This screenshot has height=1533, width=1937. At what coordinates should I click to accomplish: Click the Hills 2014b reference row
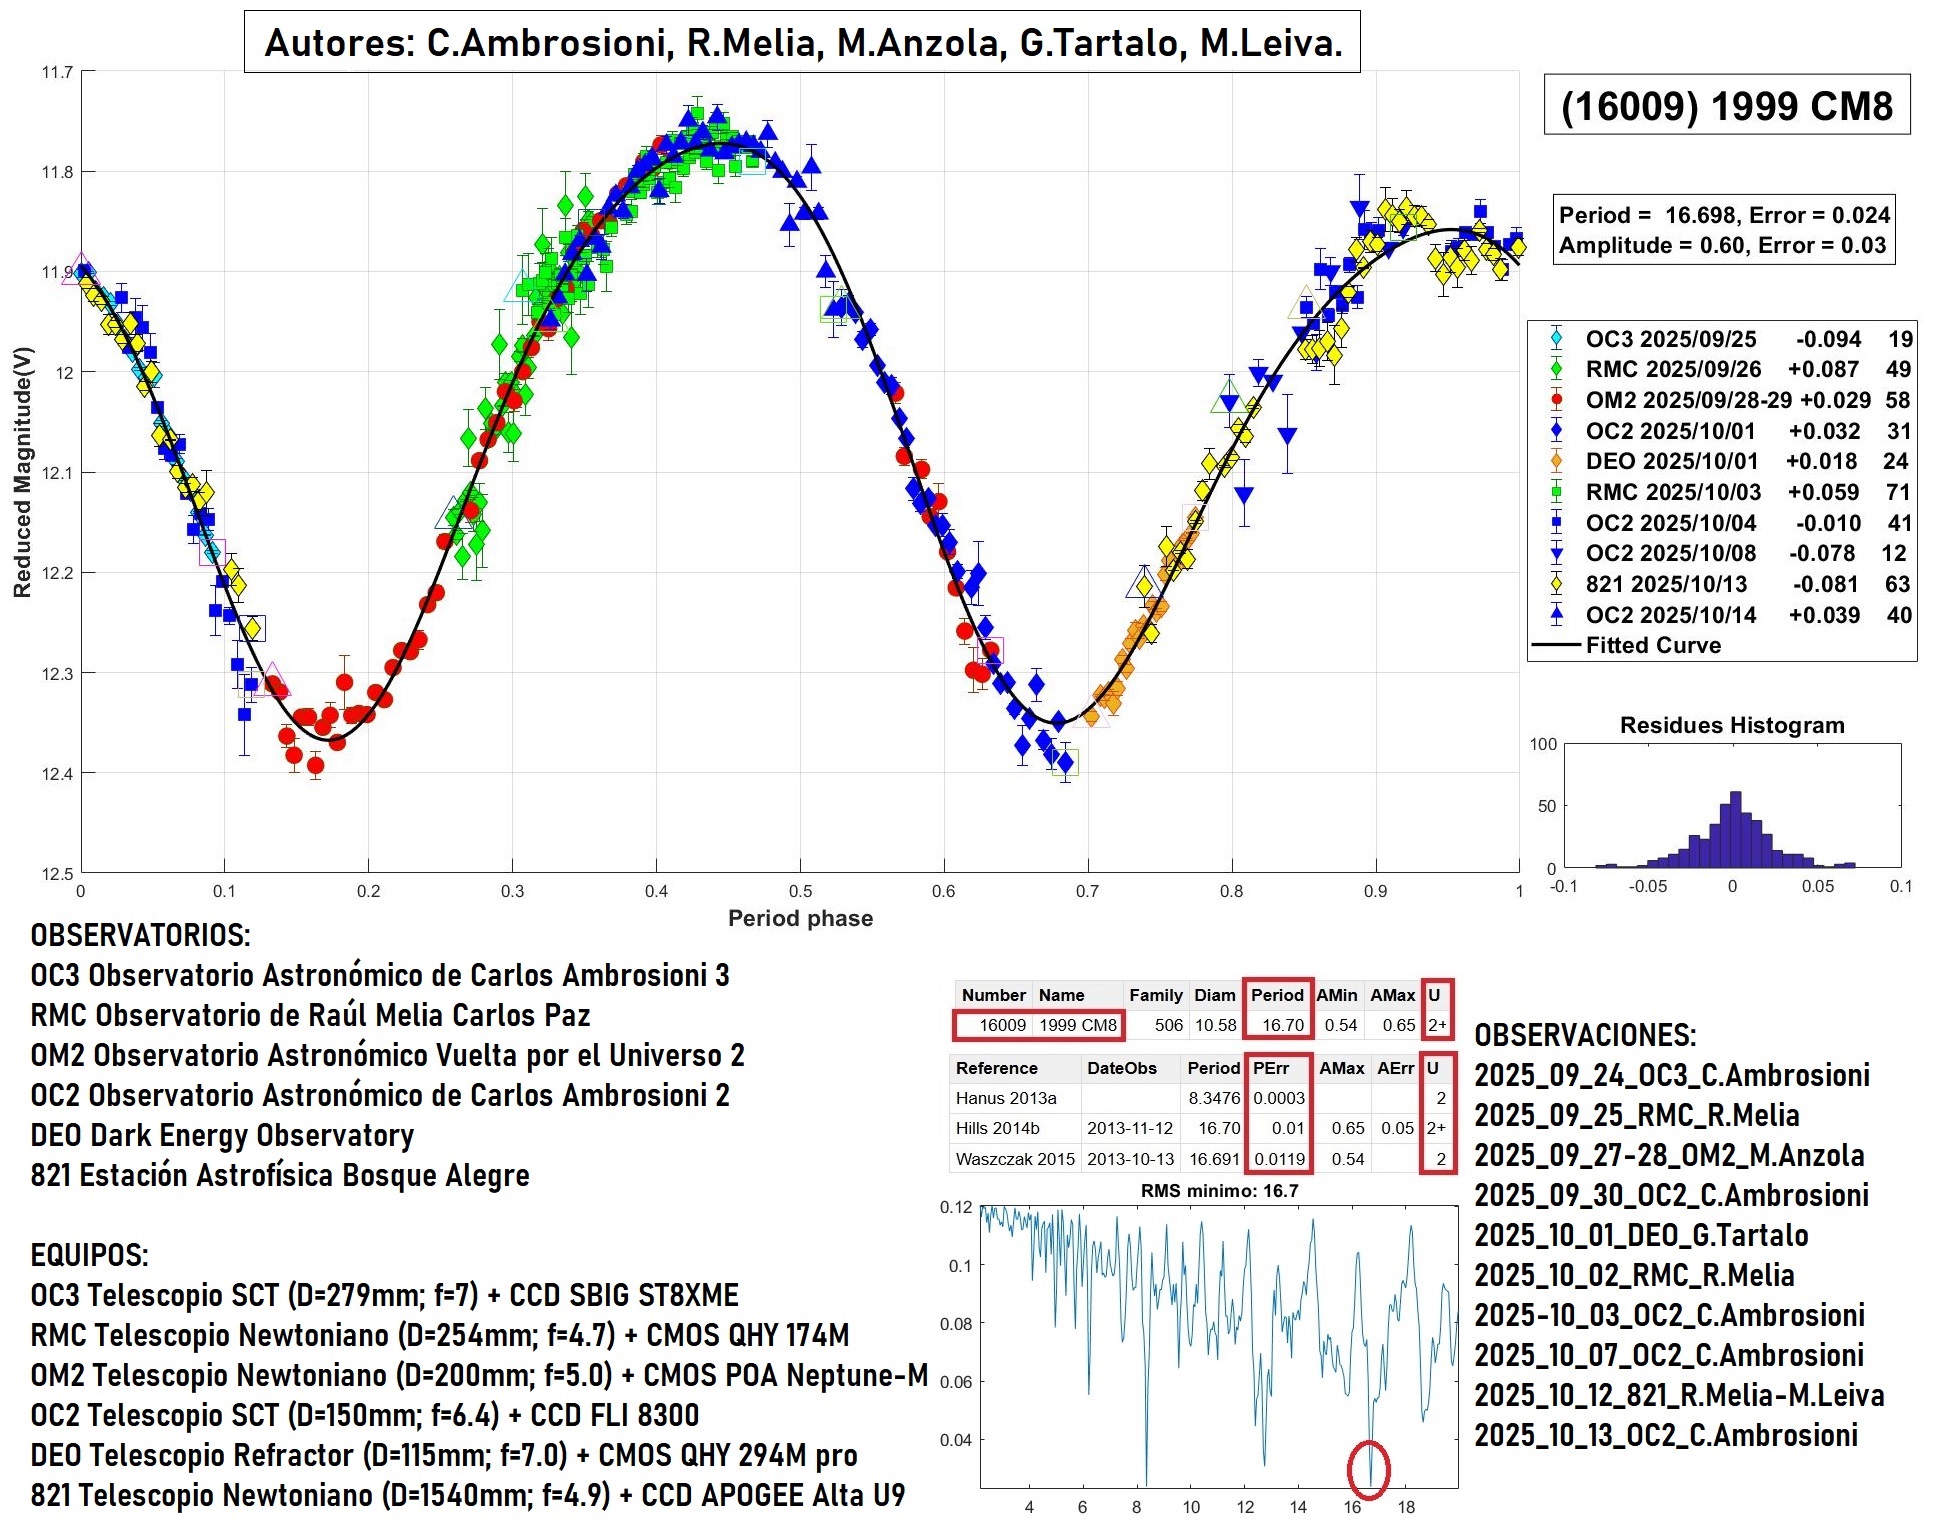997,1128
